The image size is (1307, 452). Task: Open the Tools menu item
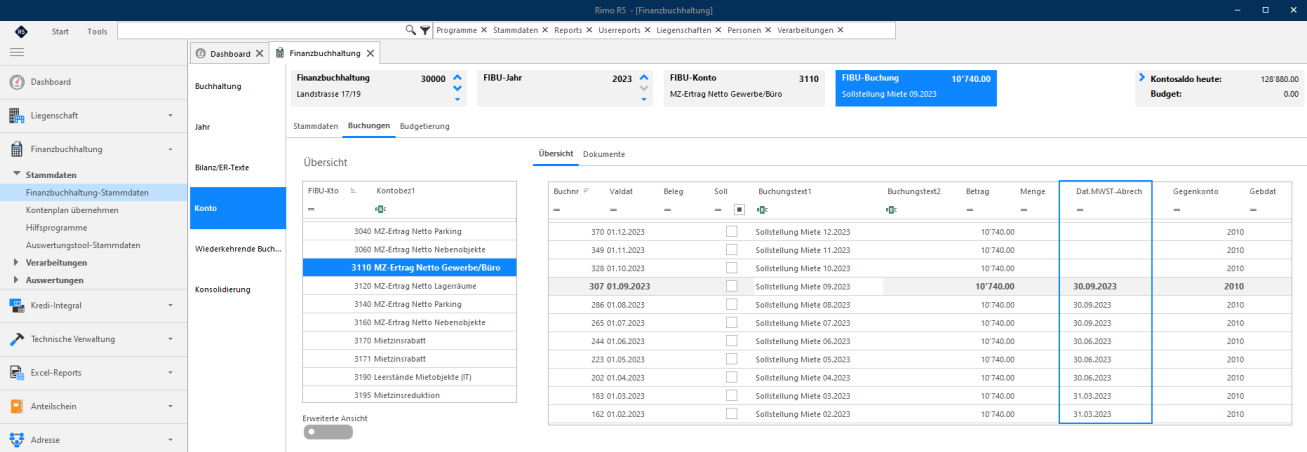(x=97, y=31)
